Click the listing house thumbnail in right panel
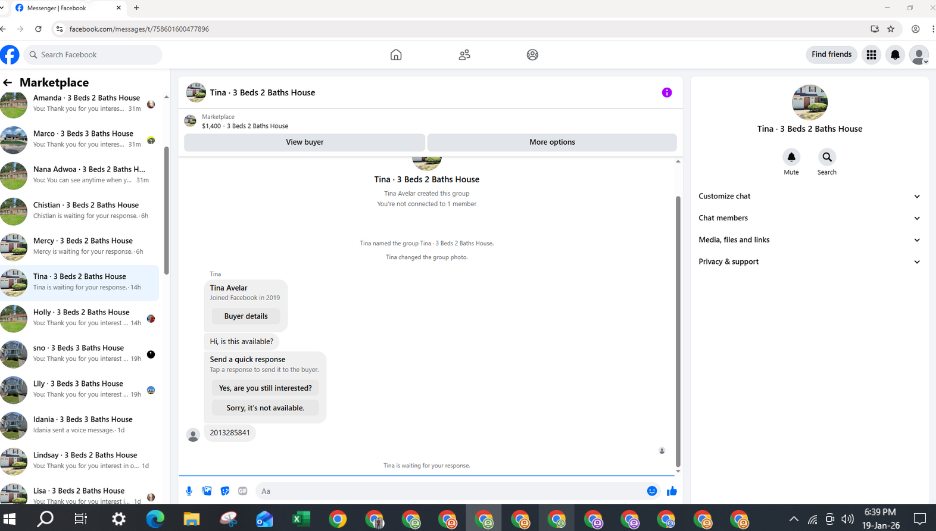The height and width of the screenshot is (531, 936). 809,102
